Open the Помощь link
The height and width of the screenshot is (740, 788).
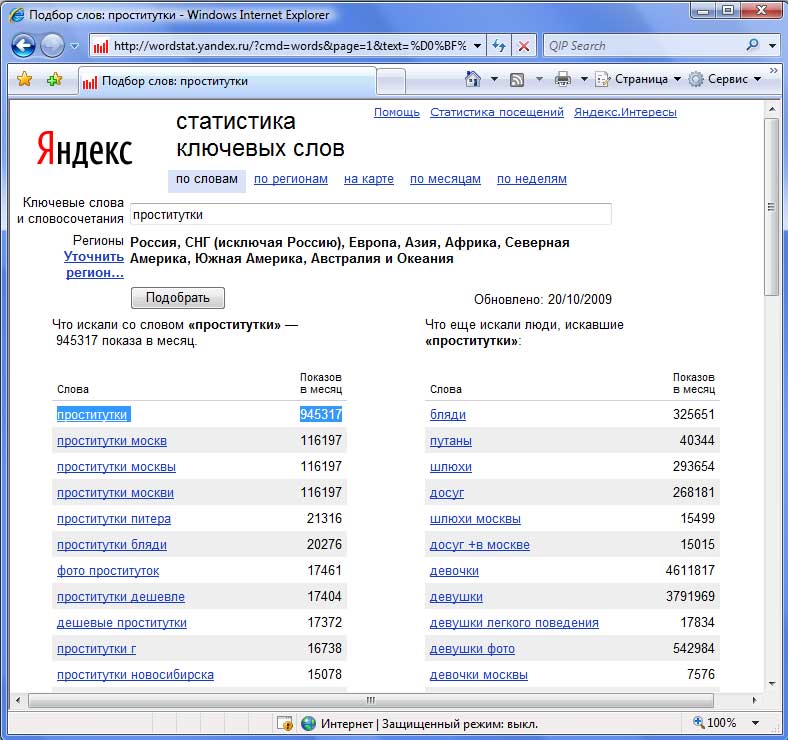coord(397,112)
